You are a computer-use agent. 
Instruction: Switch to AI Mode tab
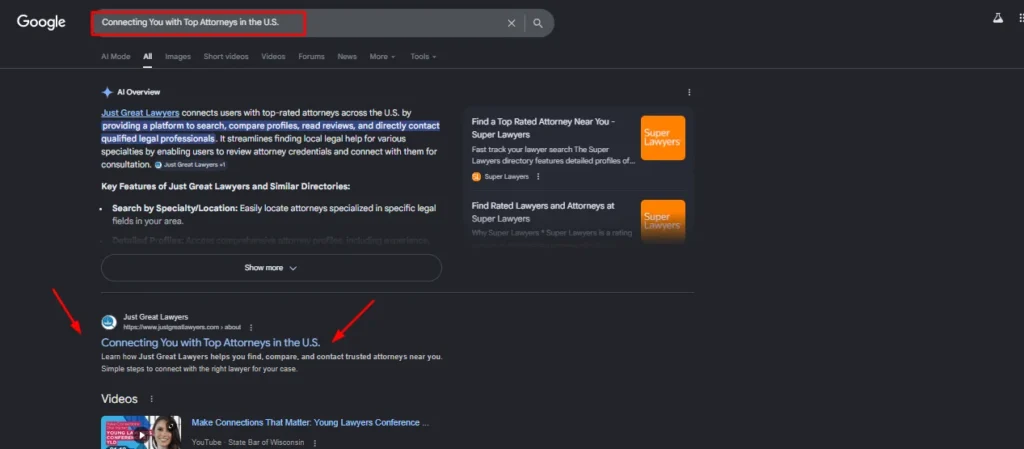coord(116,57)
